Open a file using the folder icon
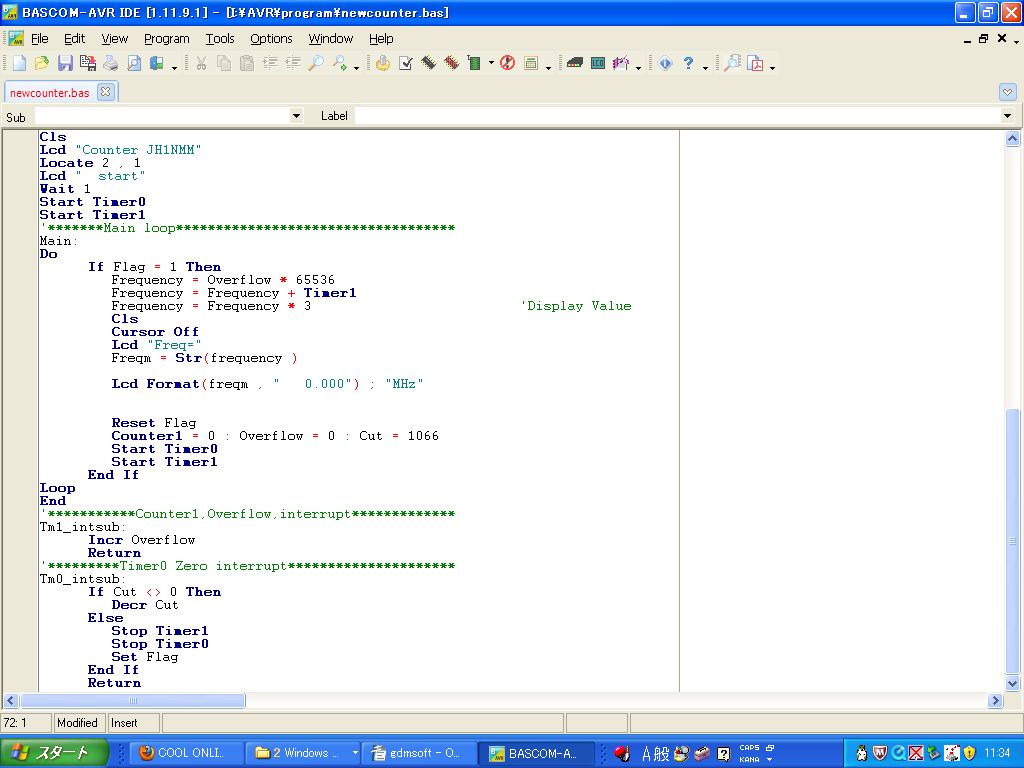The width and height of the screenshot is (1024, 768). point(42,63)
